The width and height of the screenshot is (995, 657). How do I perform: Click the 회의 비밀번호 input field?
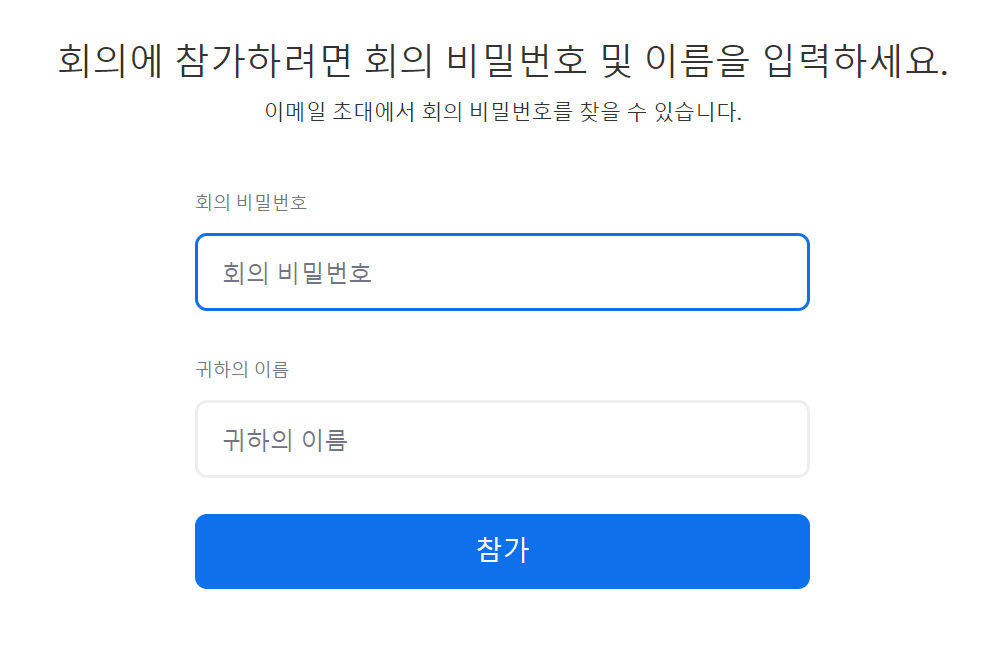point(502,272)
